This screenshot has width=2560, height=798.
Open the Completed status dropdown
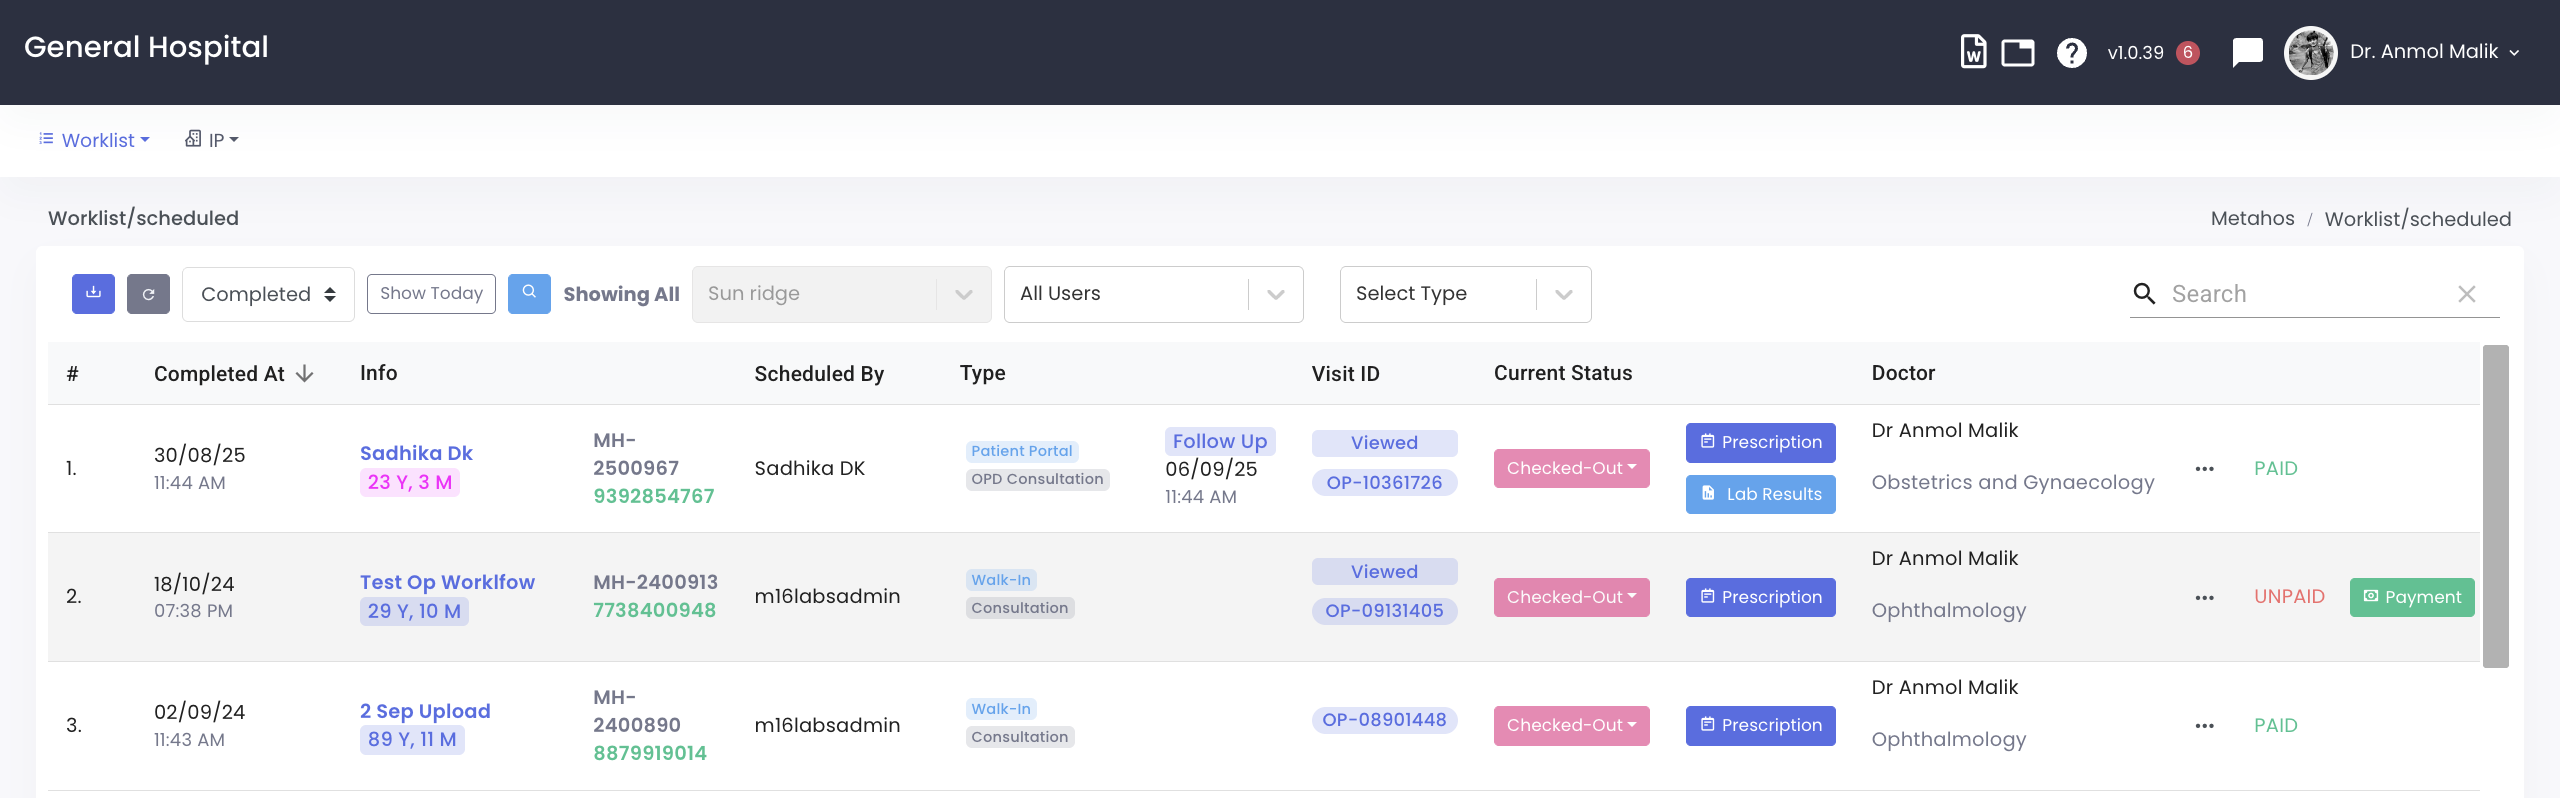click(x=268, y=294)
